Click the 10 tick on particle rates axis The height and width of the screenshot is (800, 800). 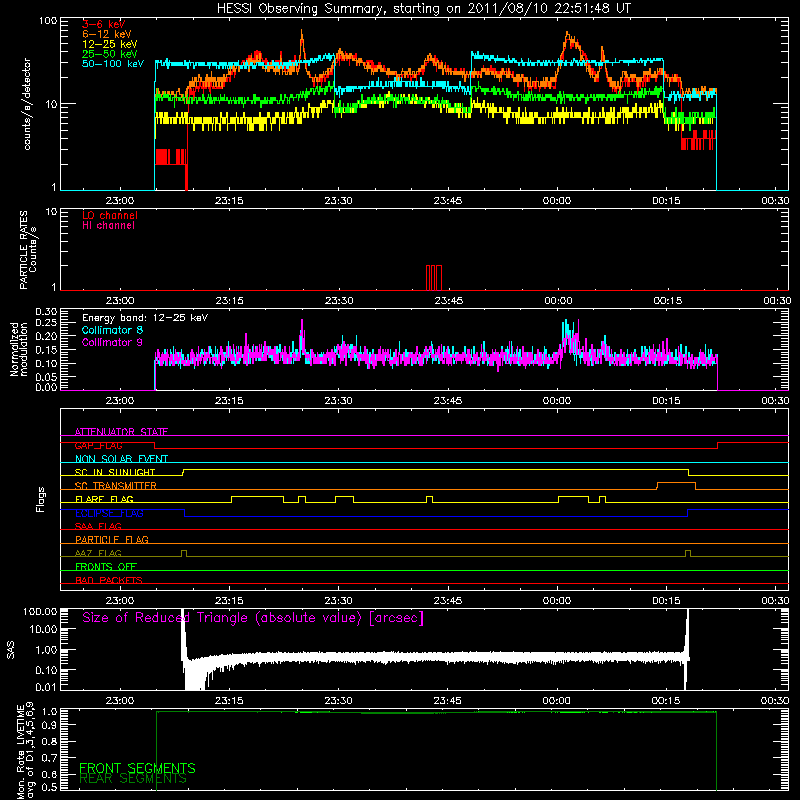tap(51, 211)
